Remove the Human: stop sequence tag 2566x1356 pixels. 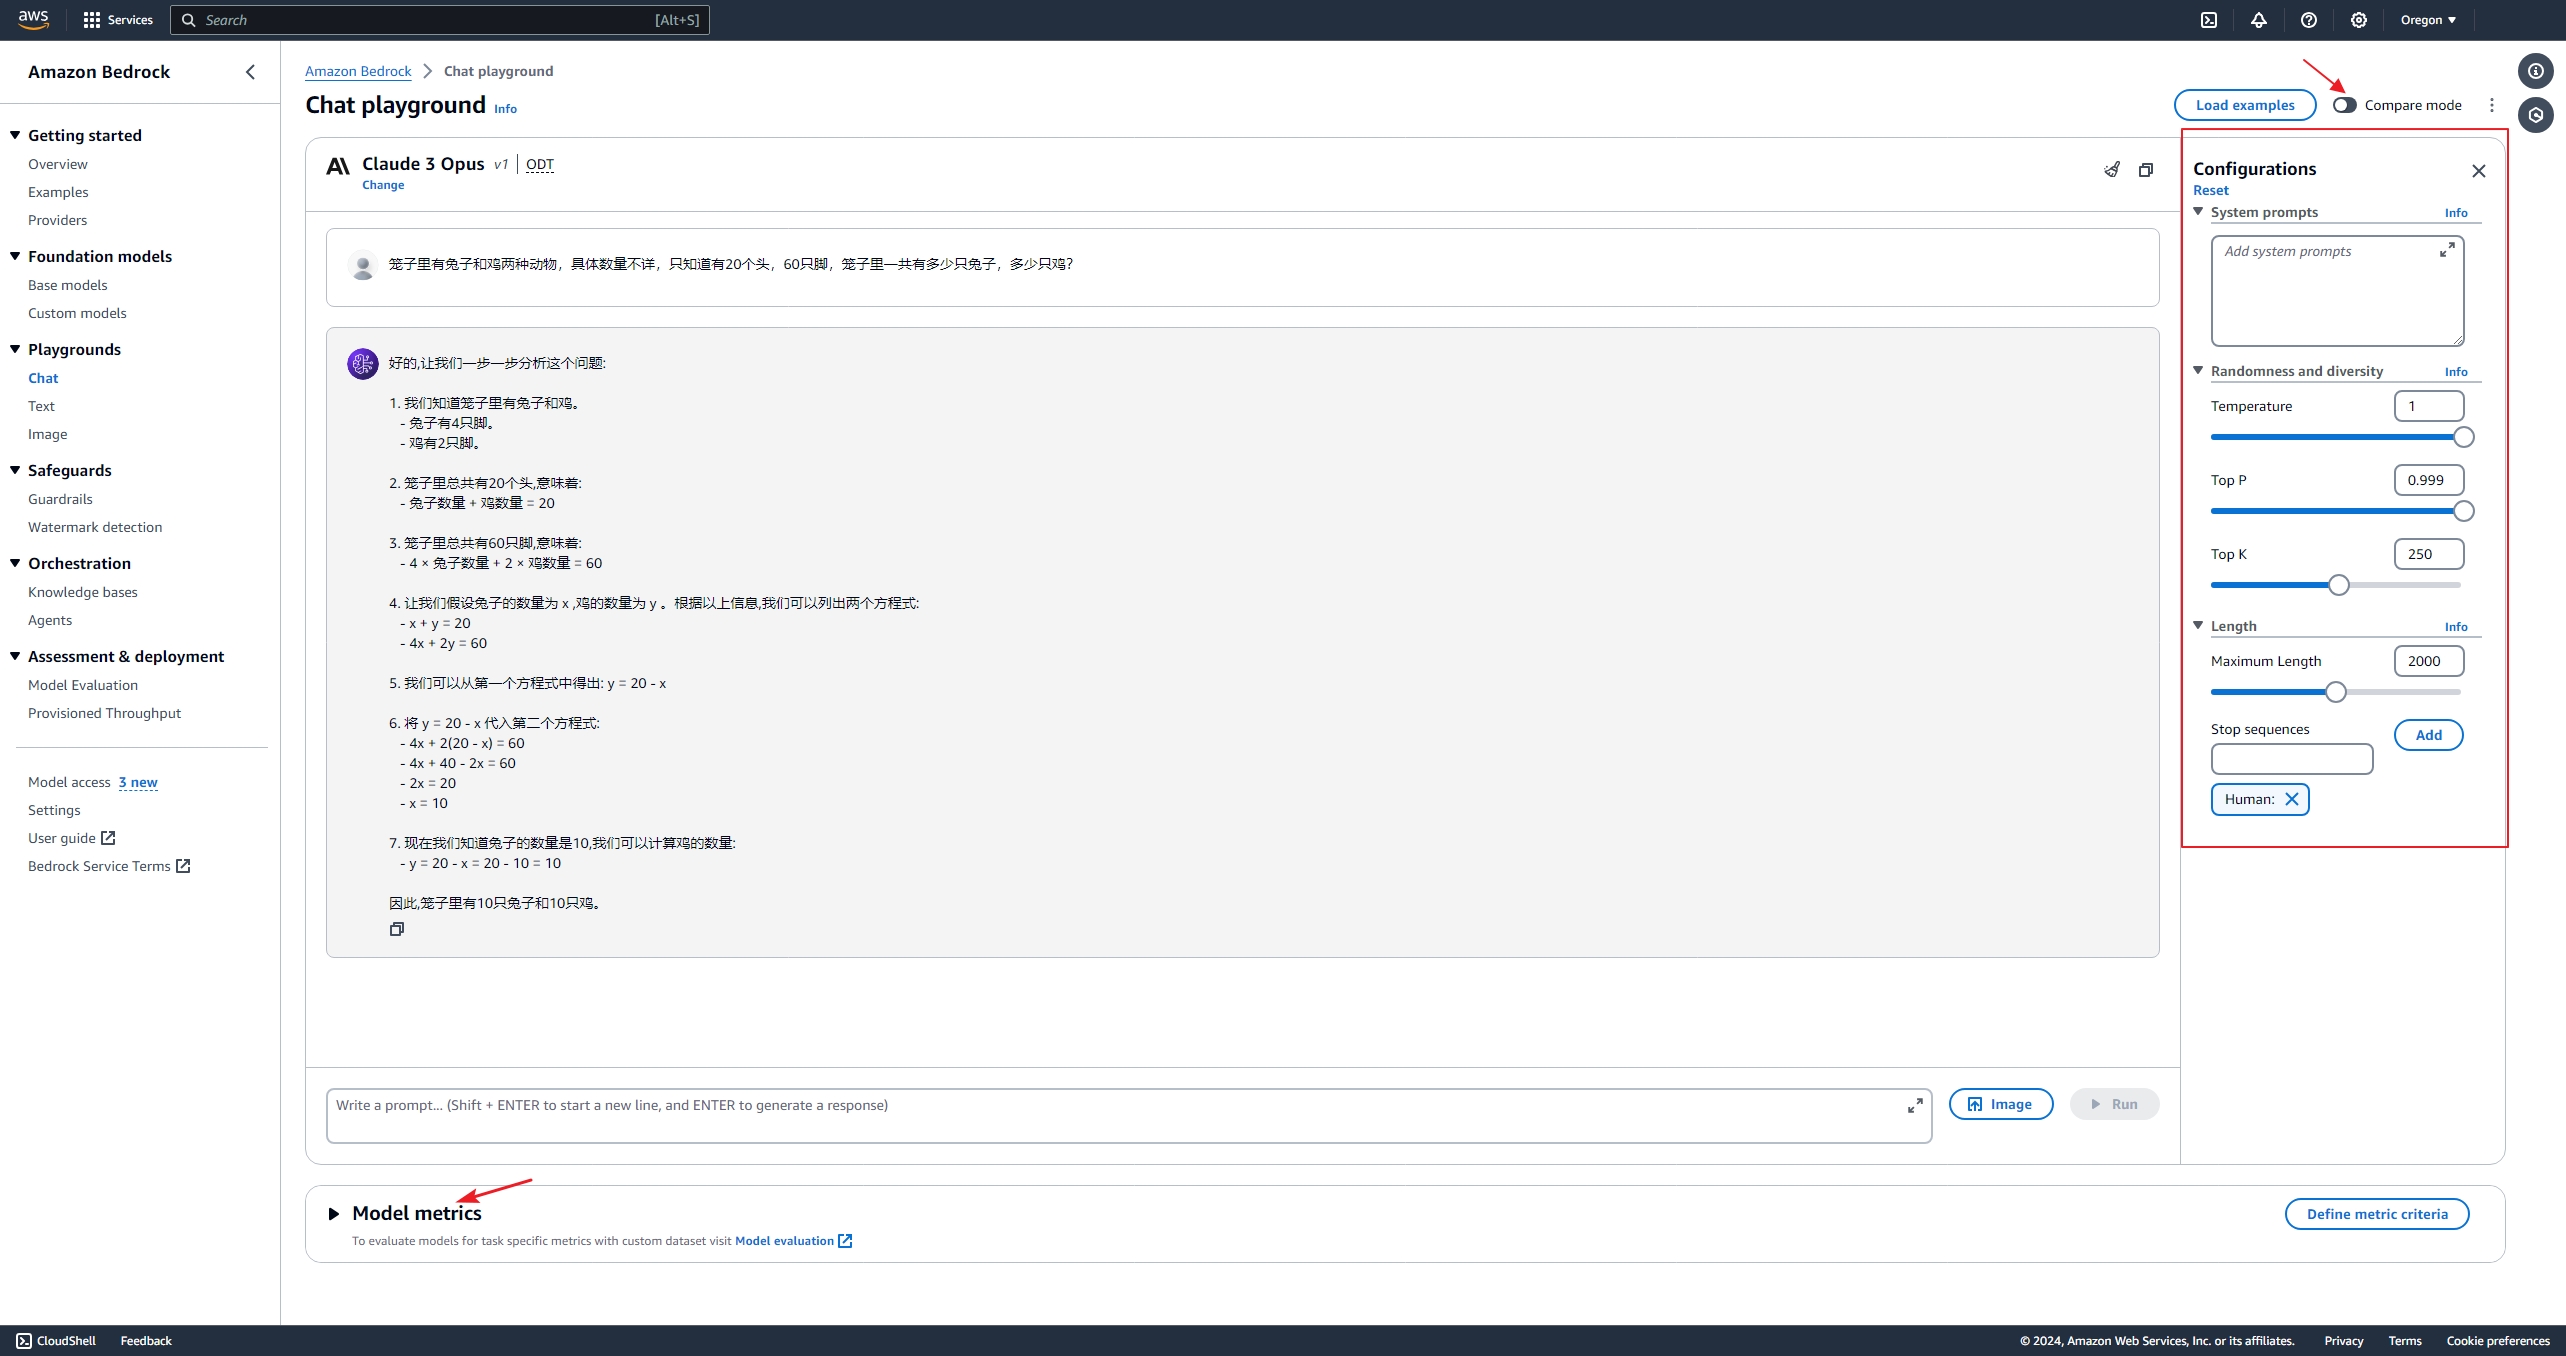(x=2292, y=799)
